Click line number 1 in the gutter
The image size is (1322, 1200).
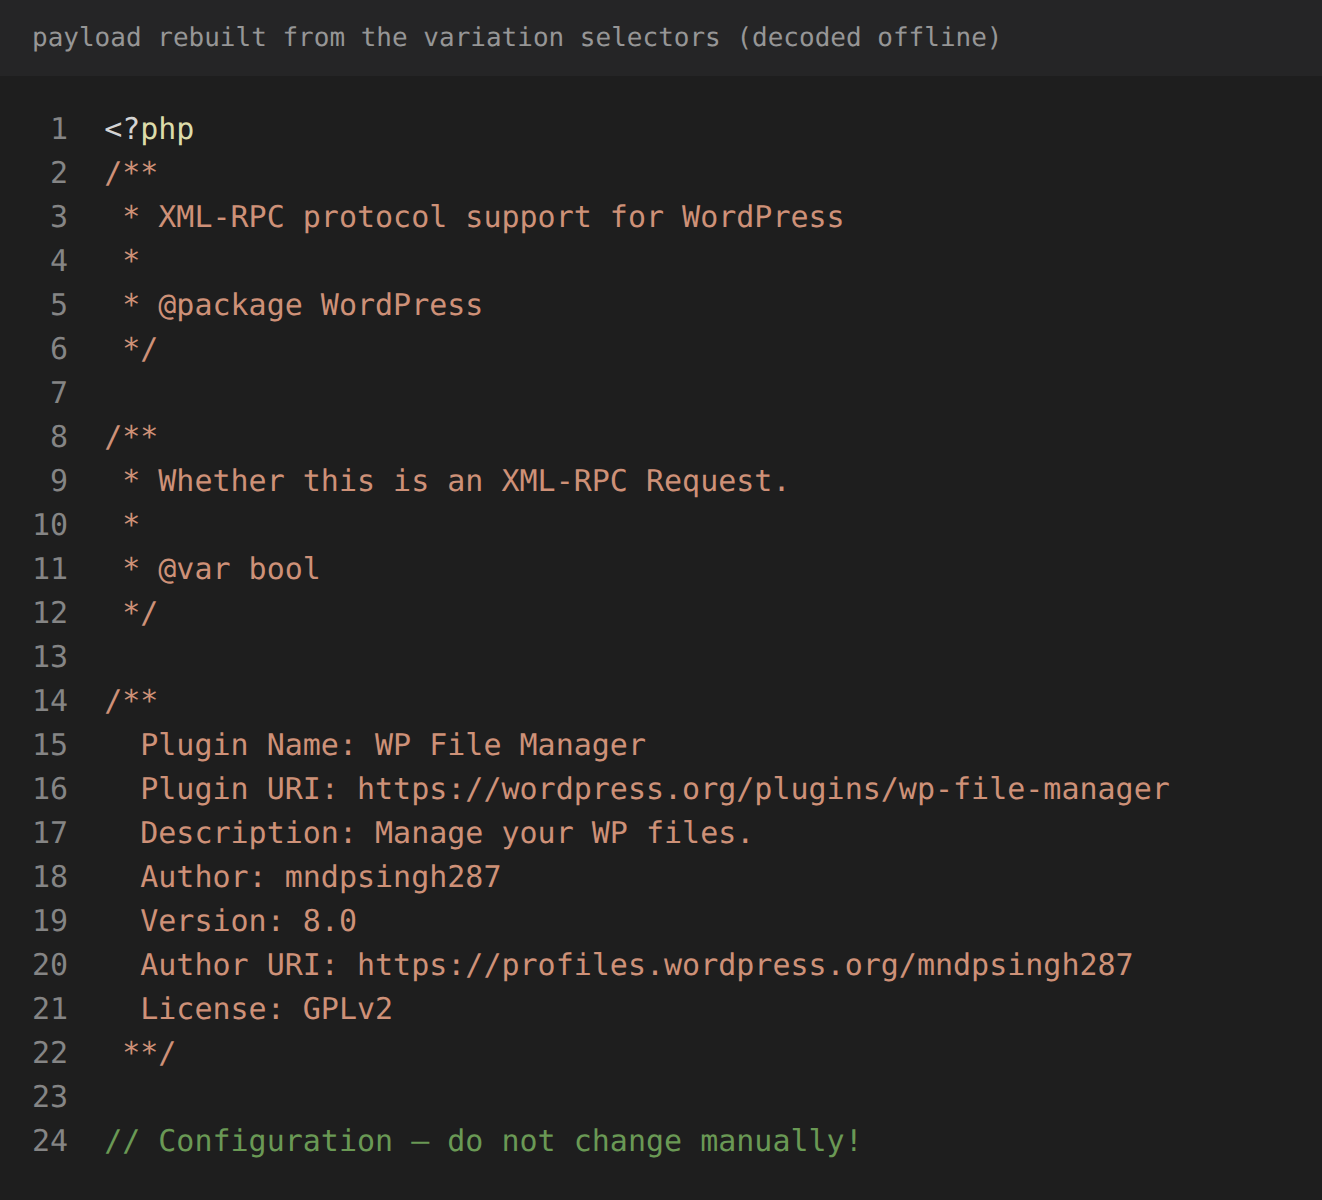(x=59, y=129)
